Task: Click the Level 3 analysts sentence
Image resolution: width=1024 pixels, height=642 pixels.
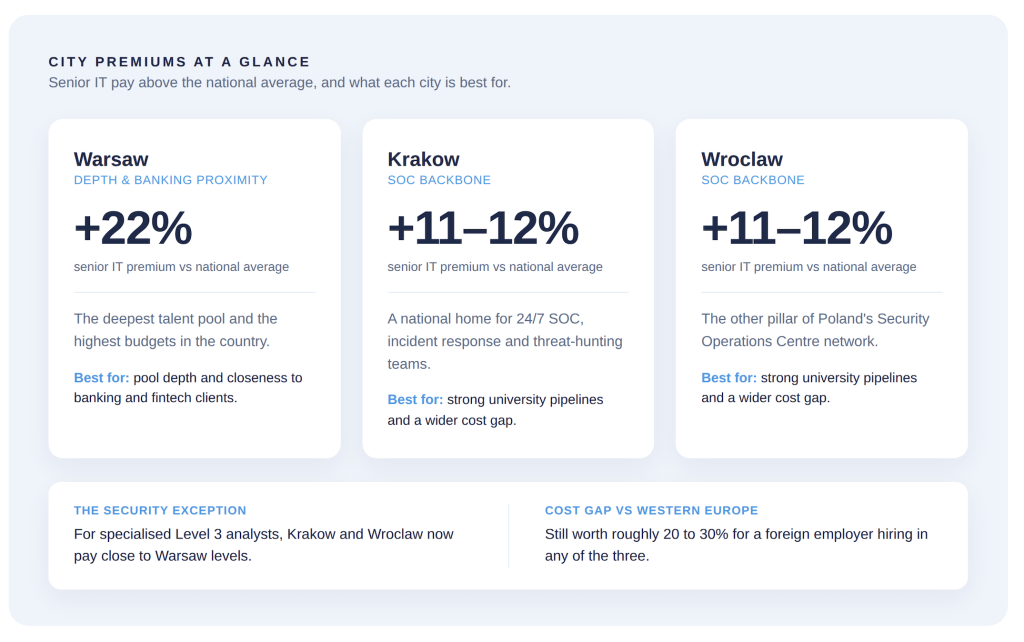Action: click(x=263, y=545)
